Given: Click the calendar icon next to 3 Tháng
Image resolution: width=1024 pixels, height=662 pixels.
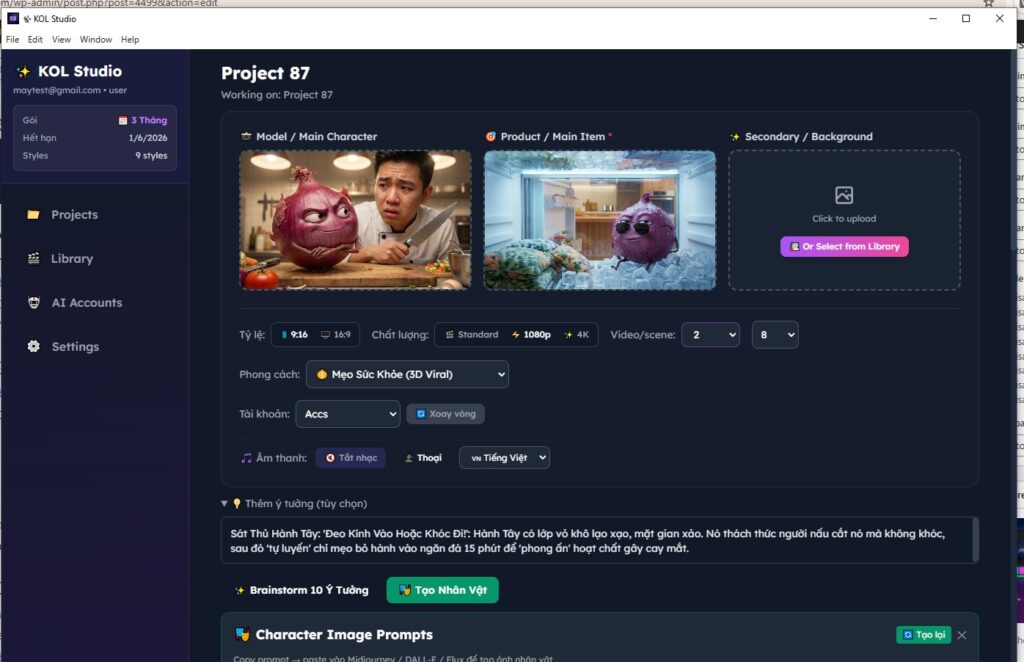Looking at the screenshot, I should [123, 120].
